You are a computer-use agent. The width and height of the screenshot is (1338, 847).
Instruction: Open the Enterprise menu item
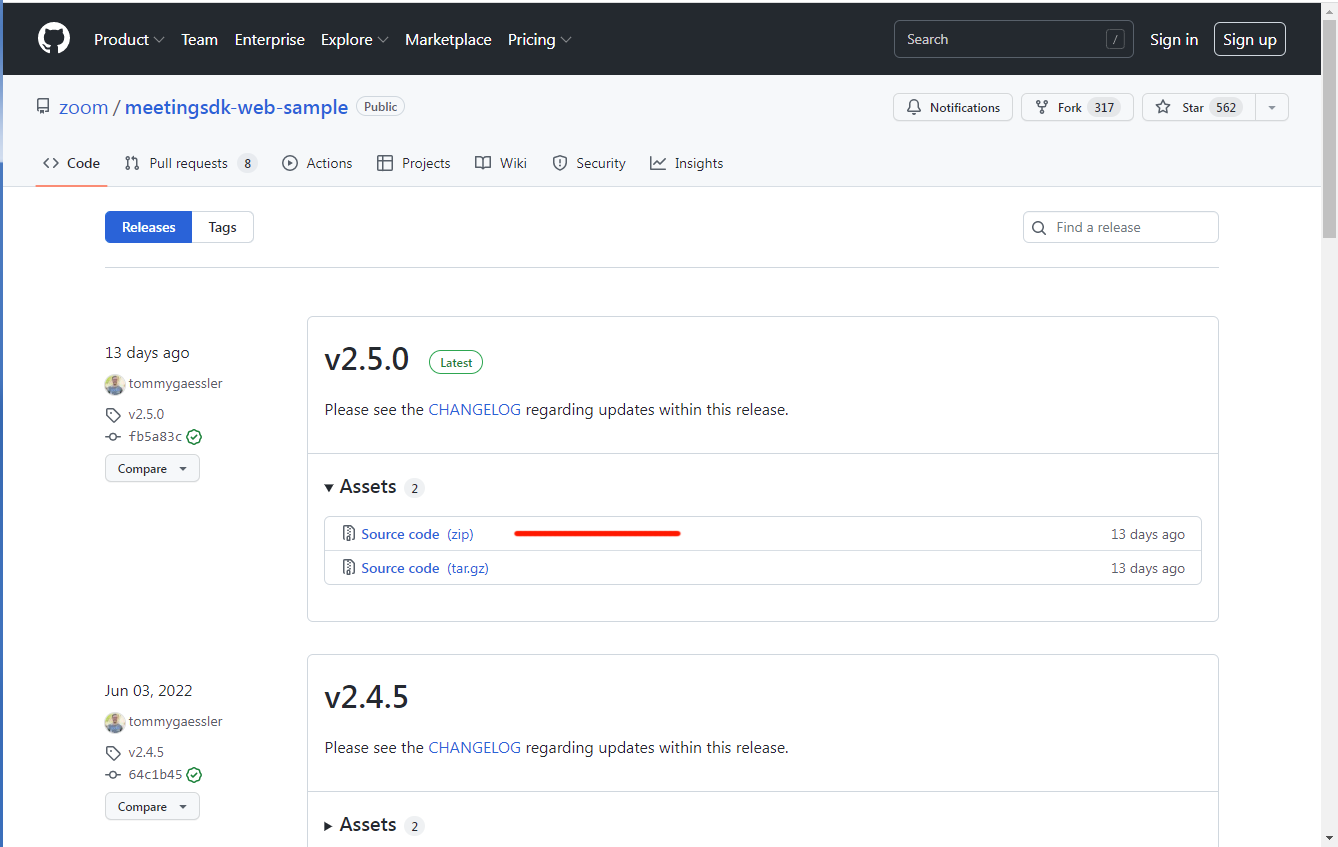270,40
